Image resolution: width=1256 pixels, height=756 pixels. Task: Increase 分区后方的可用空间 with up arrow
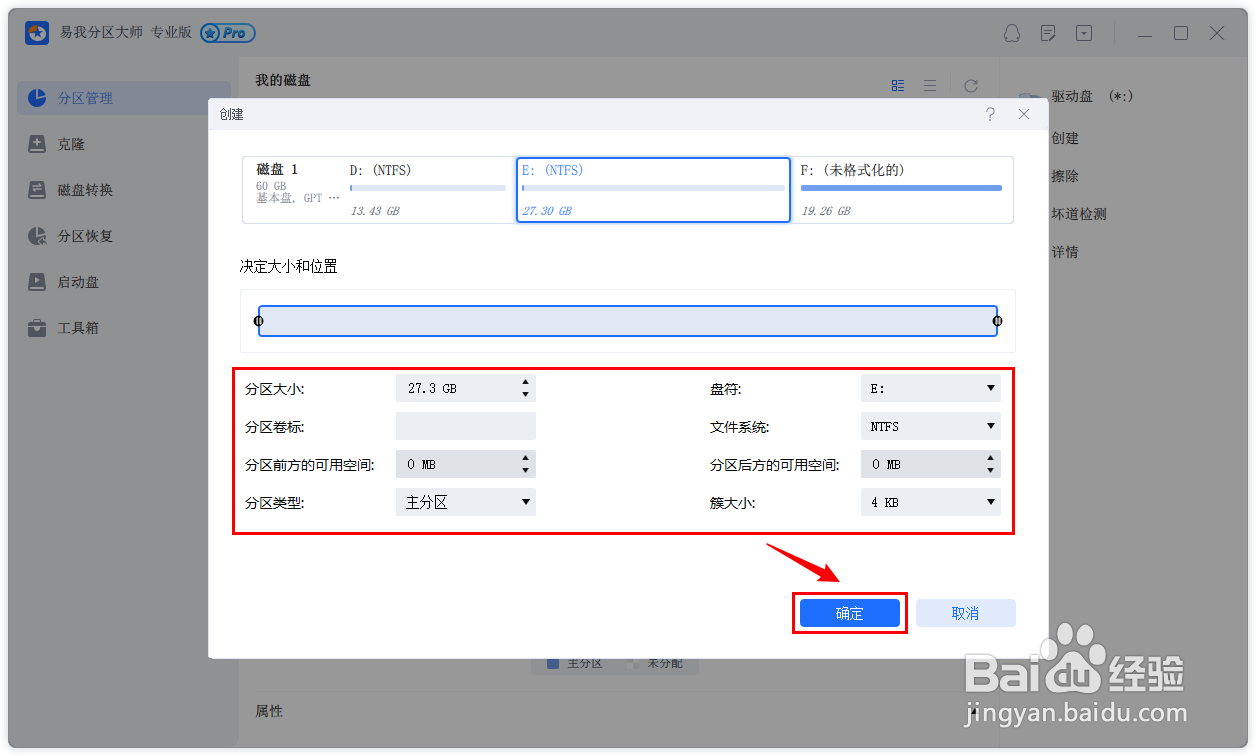point(991,458)
